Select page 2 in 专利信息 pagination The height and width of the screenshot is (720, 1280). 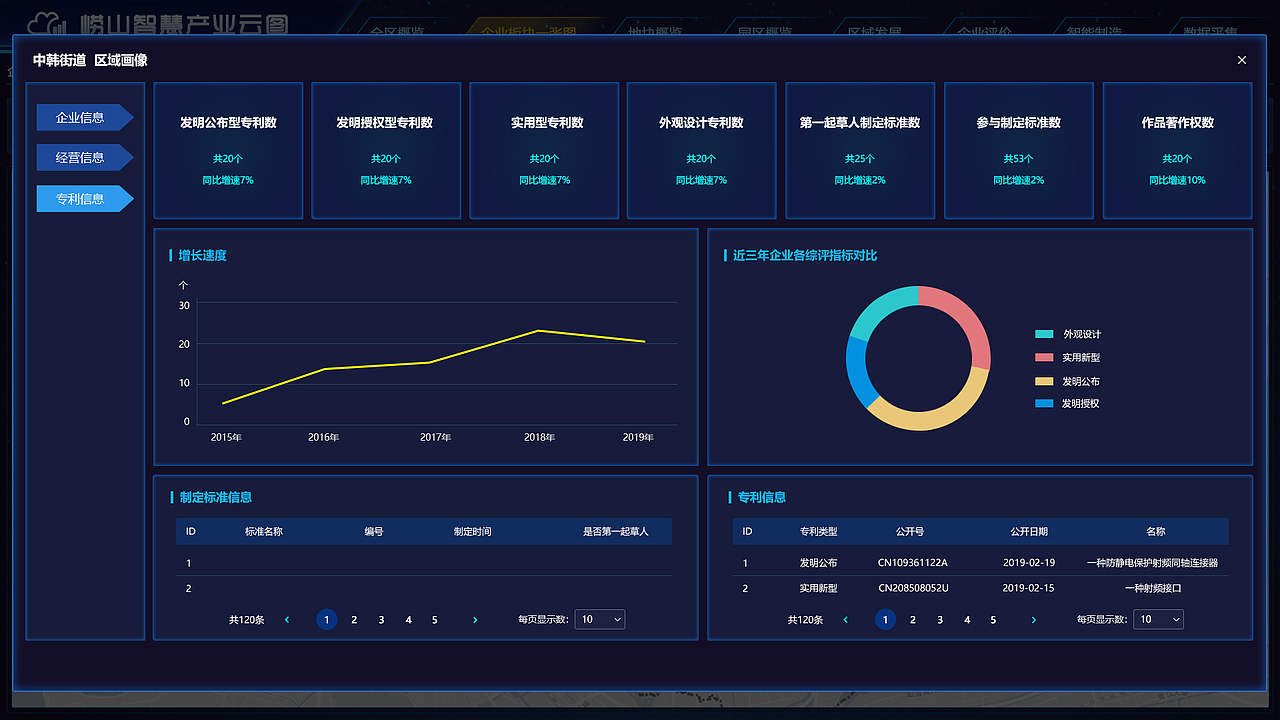point(913,620)
